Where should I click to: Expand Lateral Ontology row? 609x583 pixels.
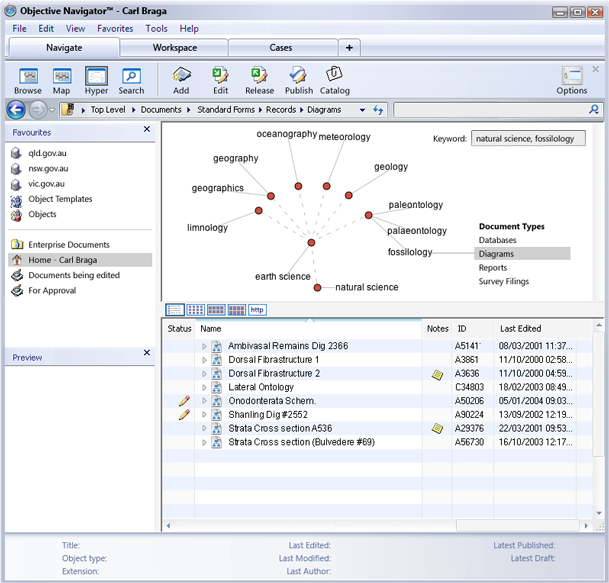(204, 387)
